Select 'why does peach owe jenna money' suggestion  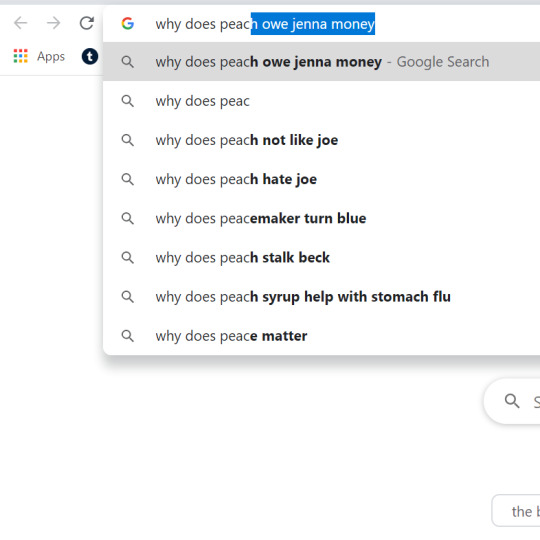click(x=321, y=62)
